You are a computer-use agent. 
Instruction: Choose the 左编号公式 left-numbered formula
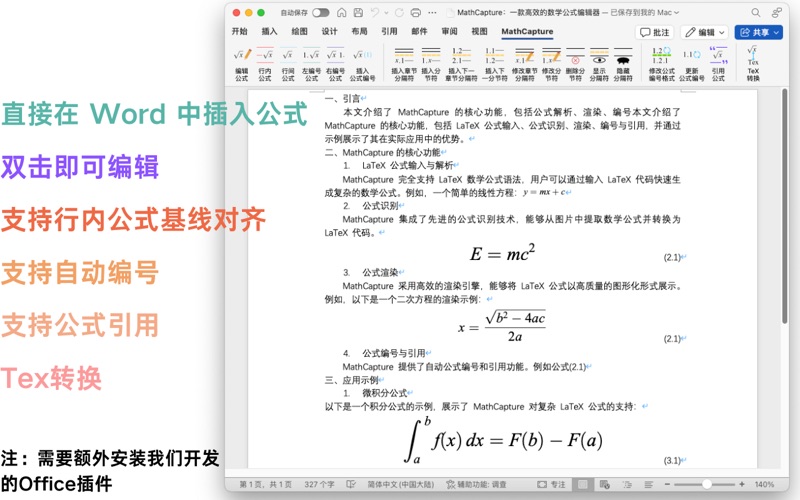311,64
